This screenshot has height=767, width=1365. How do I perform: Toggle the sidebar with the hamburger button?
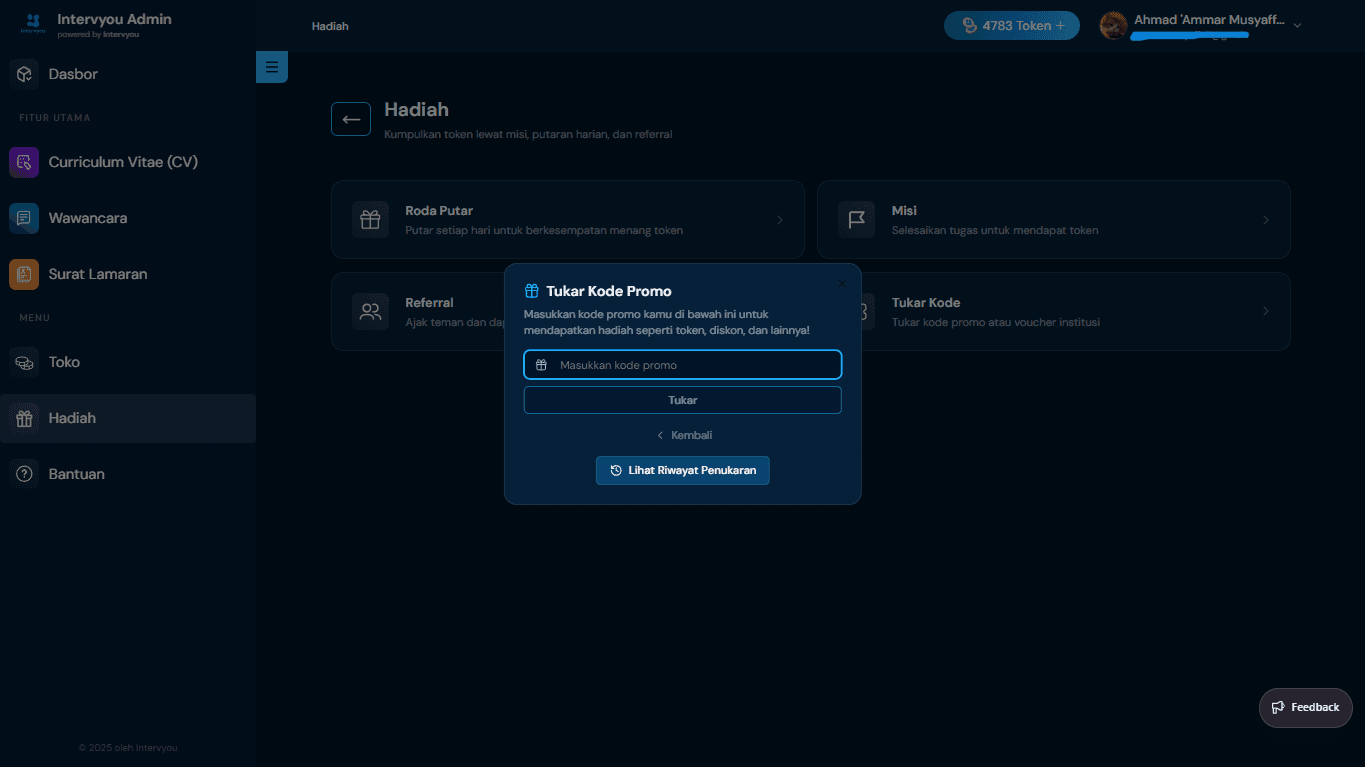point(272,67)
